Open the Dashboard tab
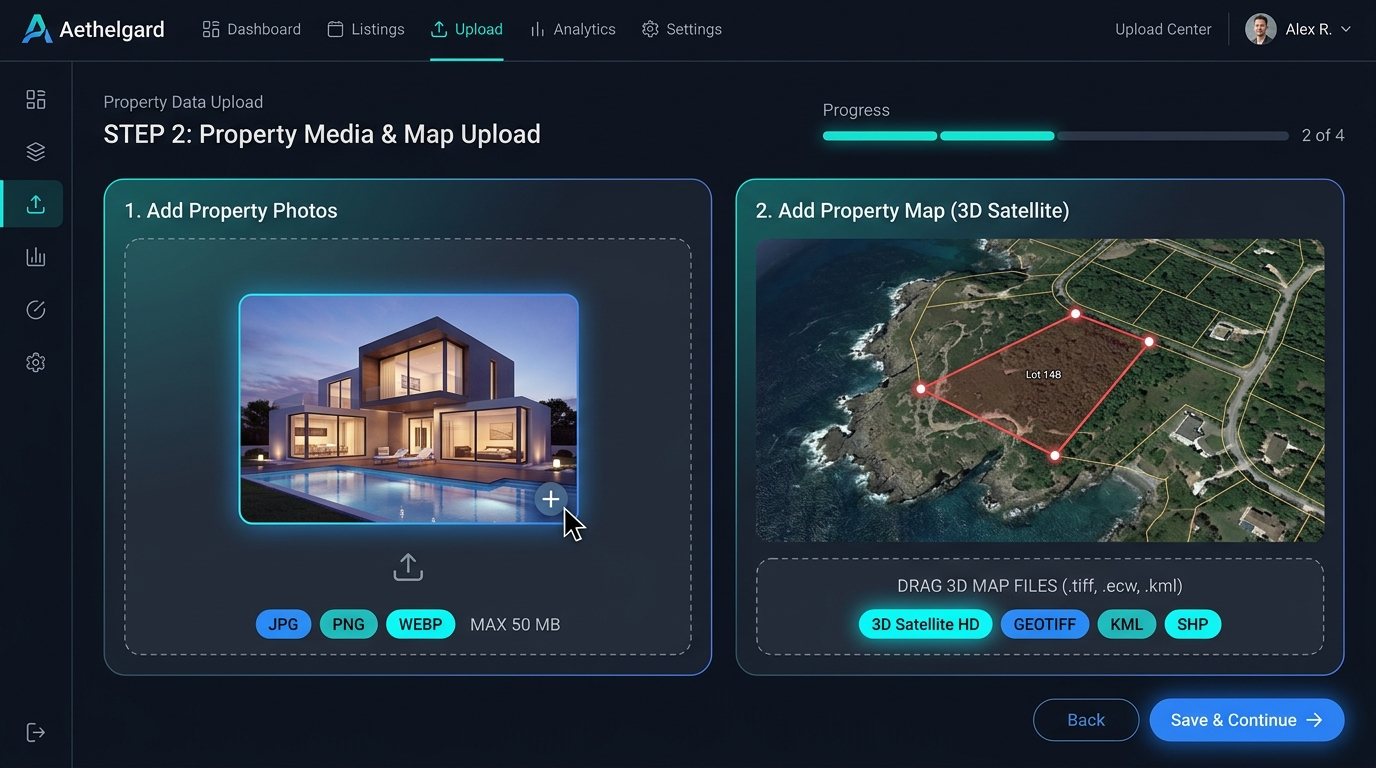The image size is (1376, 768). [x=251, y=29]
